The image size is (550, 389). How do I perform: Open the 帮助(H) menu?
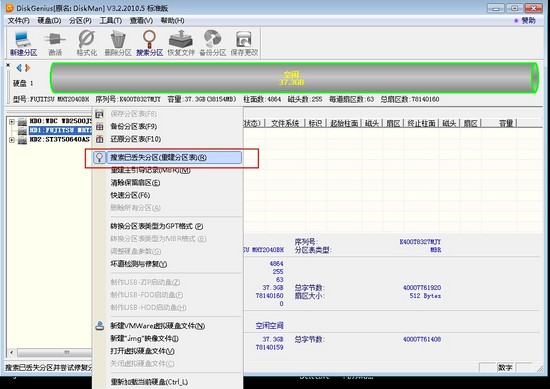point(173,21)
